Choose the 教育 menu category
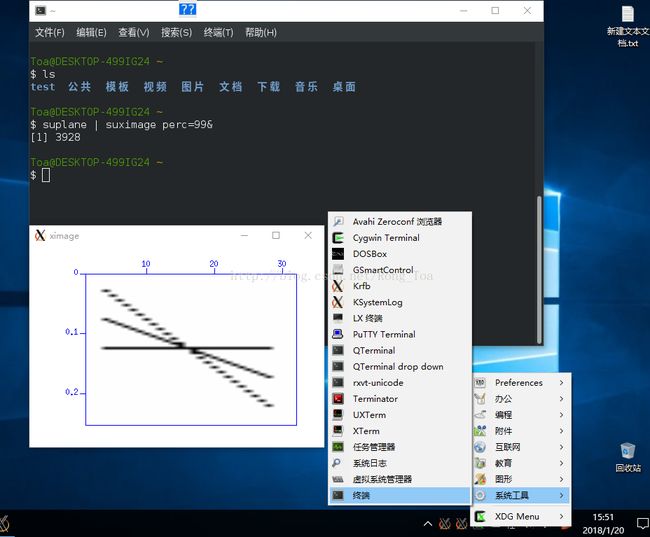 pyautogui.click(x=522, y=463)
